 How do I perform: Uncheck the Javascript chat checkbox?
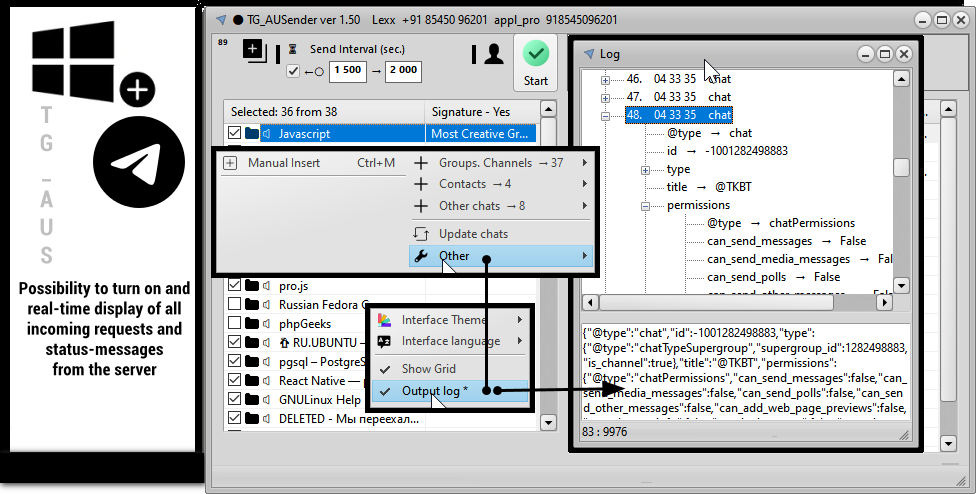(234, 133)
